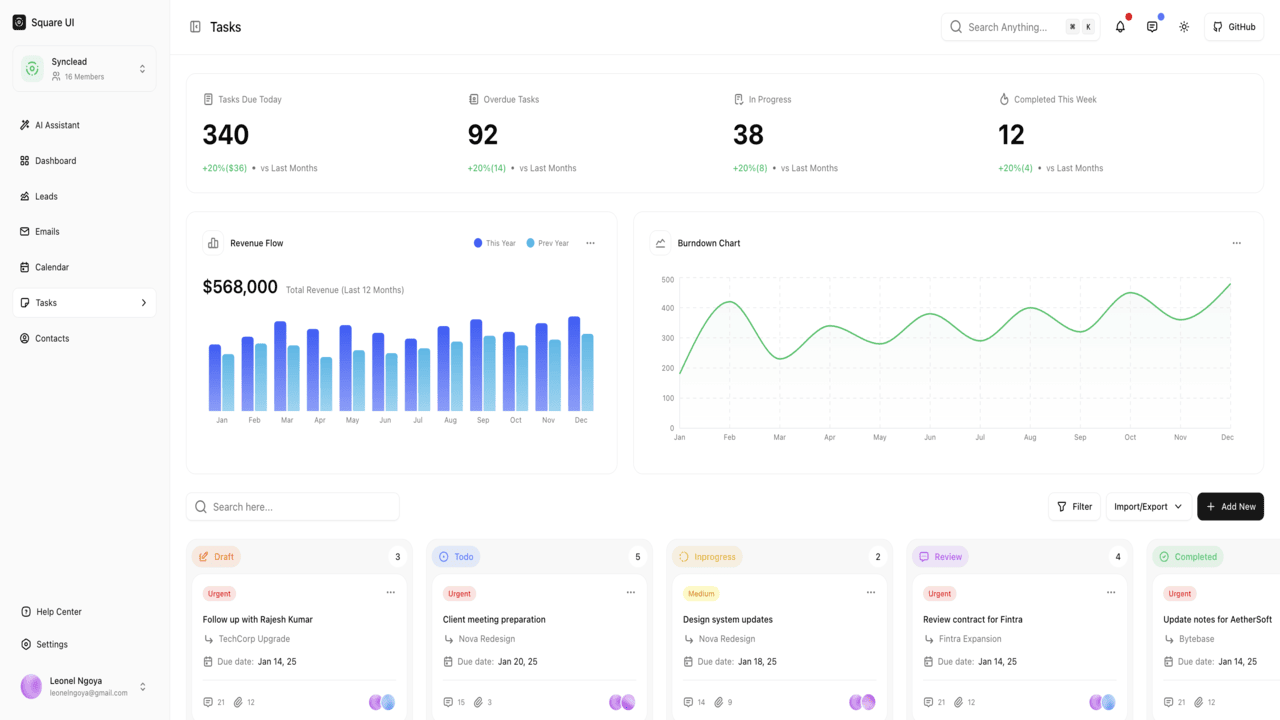Click TechCorp Upgrade project link
1280x720 pixels.
tap(254, 639)
